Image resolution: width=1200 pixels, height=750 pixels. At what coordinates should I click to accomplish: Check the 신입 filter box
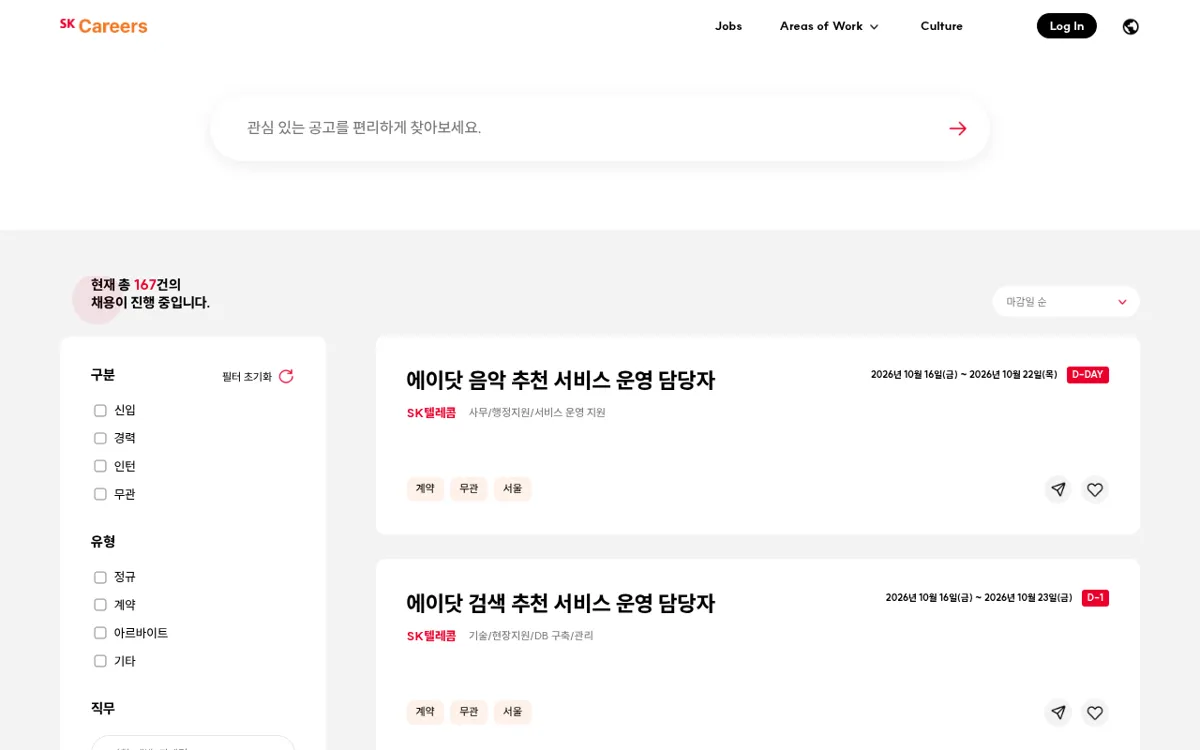(x=100, y=410)
